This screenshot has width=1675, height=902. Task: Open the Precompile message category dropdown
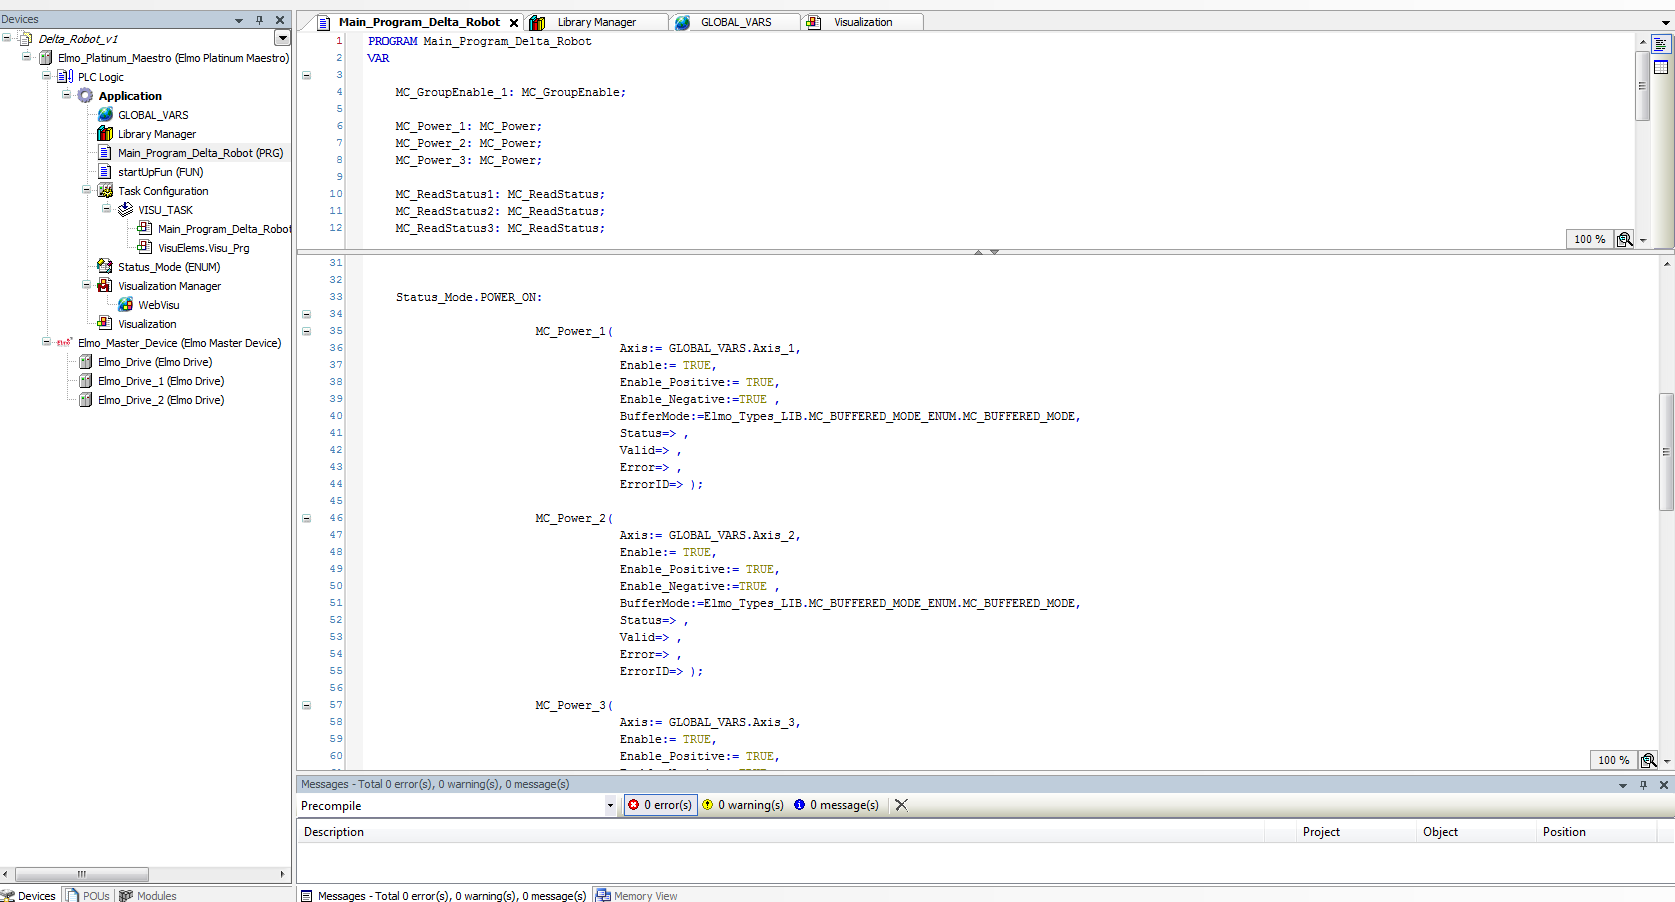610,805
